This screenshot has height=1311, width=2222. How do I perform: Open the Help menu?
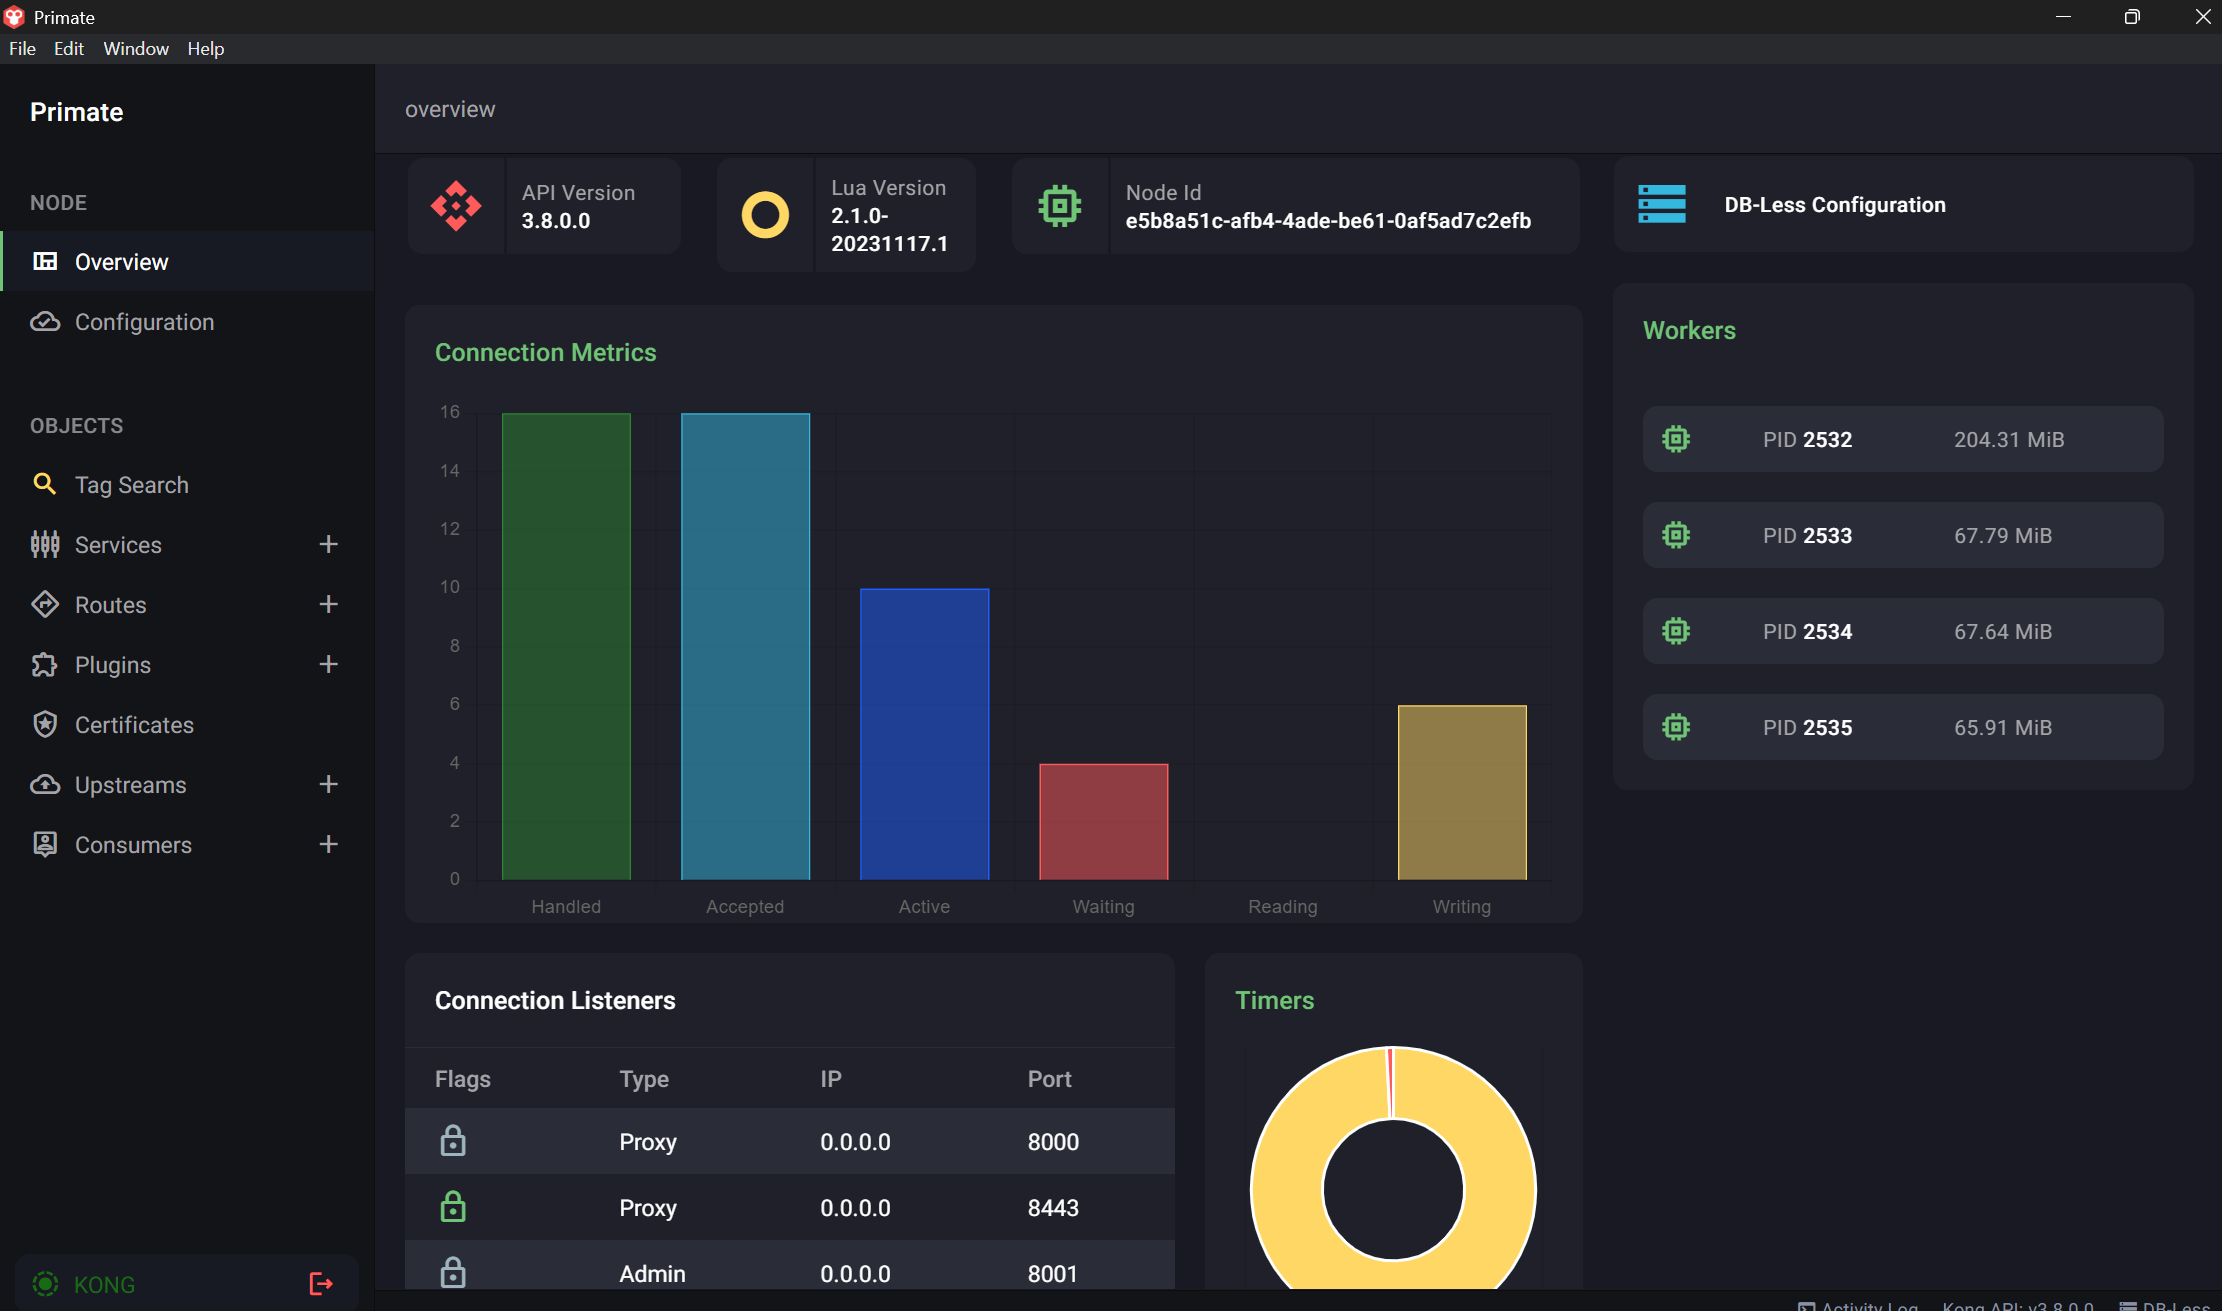coord(206,48)
